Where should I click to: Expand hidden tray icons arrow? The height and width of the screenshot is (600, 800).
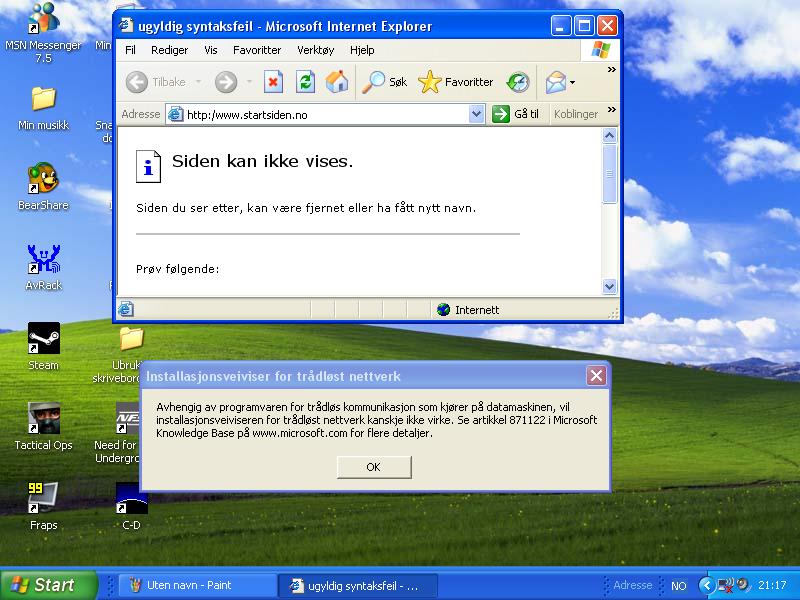(706, 585)
